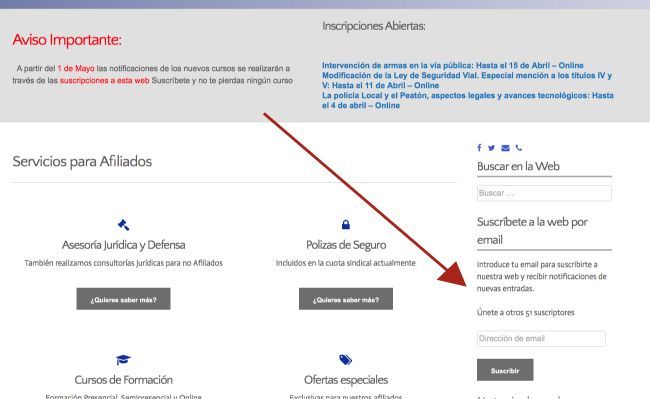Click the Únete a otros 51 suscriptores text

(526, 312)
